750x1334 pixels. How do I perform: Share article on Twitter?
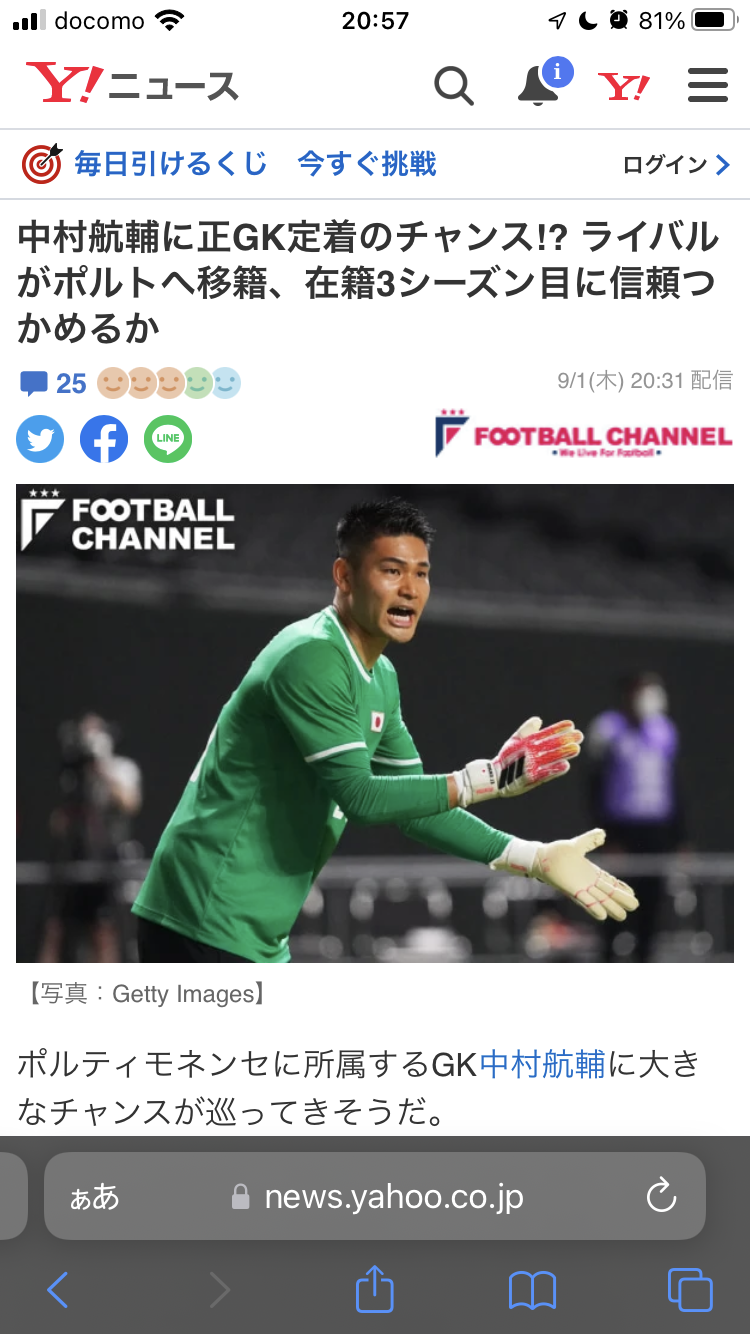(40, 439)
